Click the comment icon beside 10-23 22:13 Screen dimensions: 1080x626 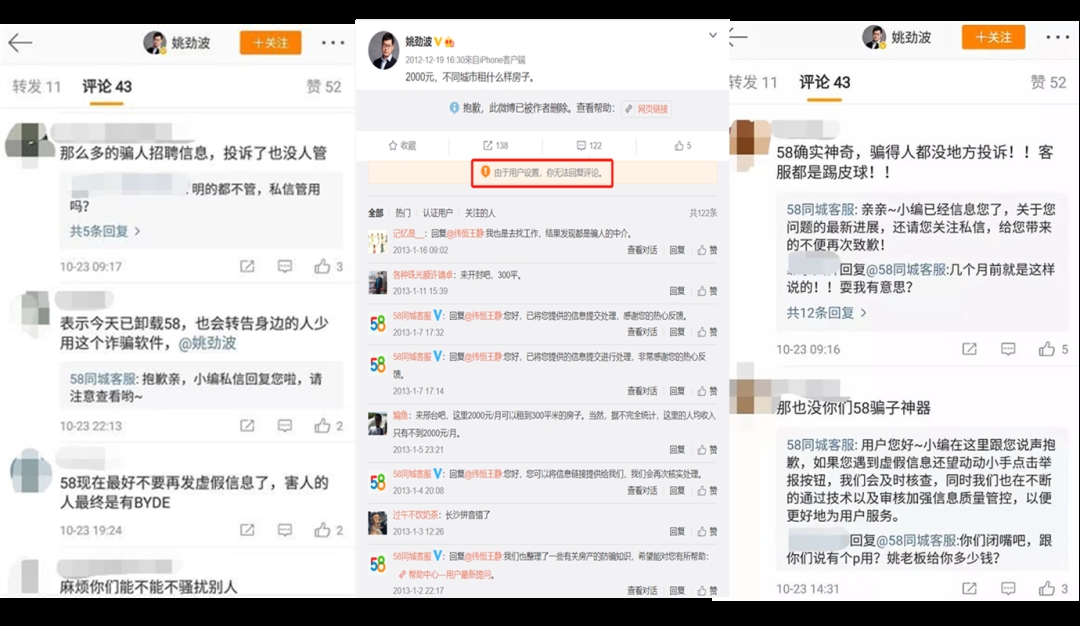(284, 426)
